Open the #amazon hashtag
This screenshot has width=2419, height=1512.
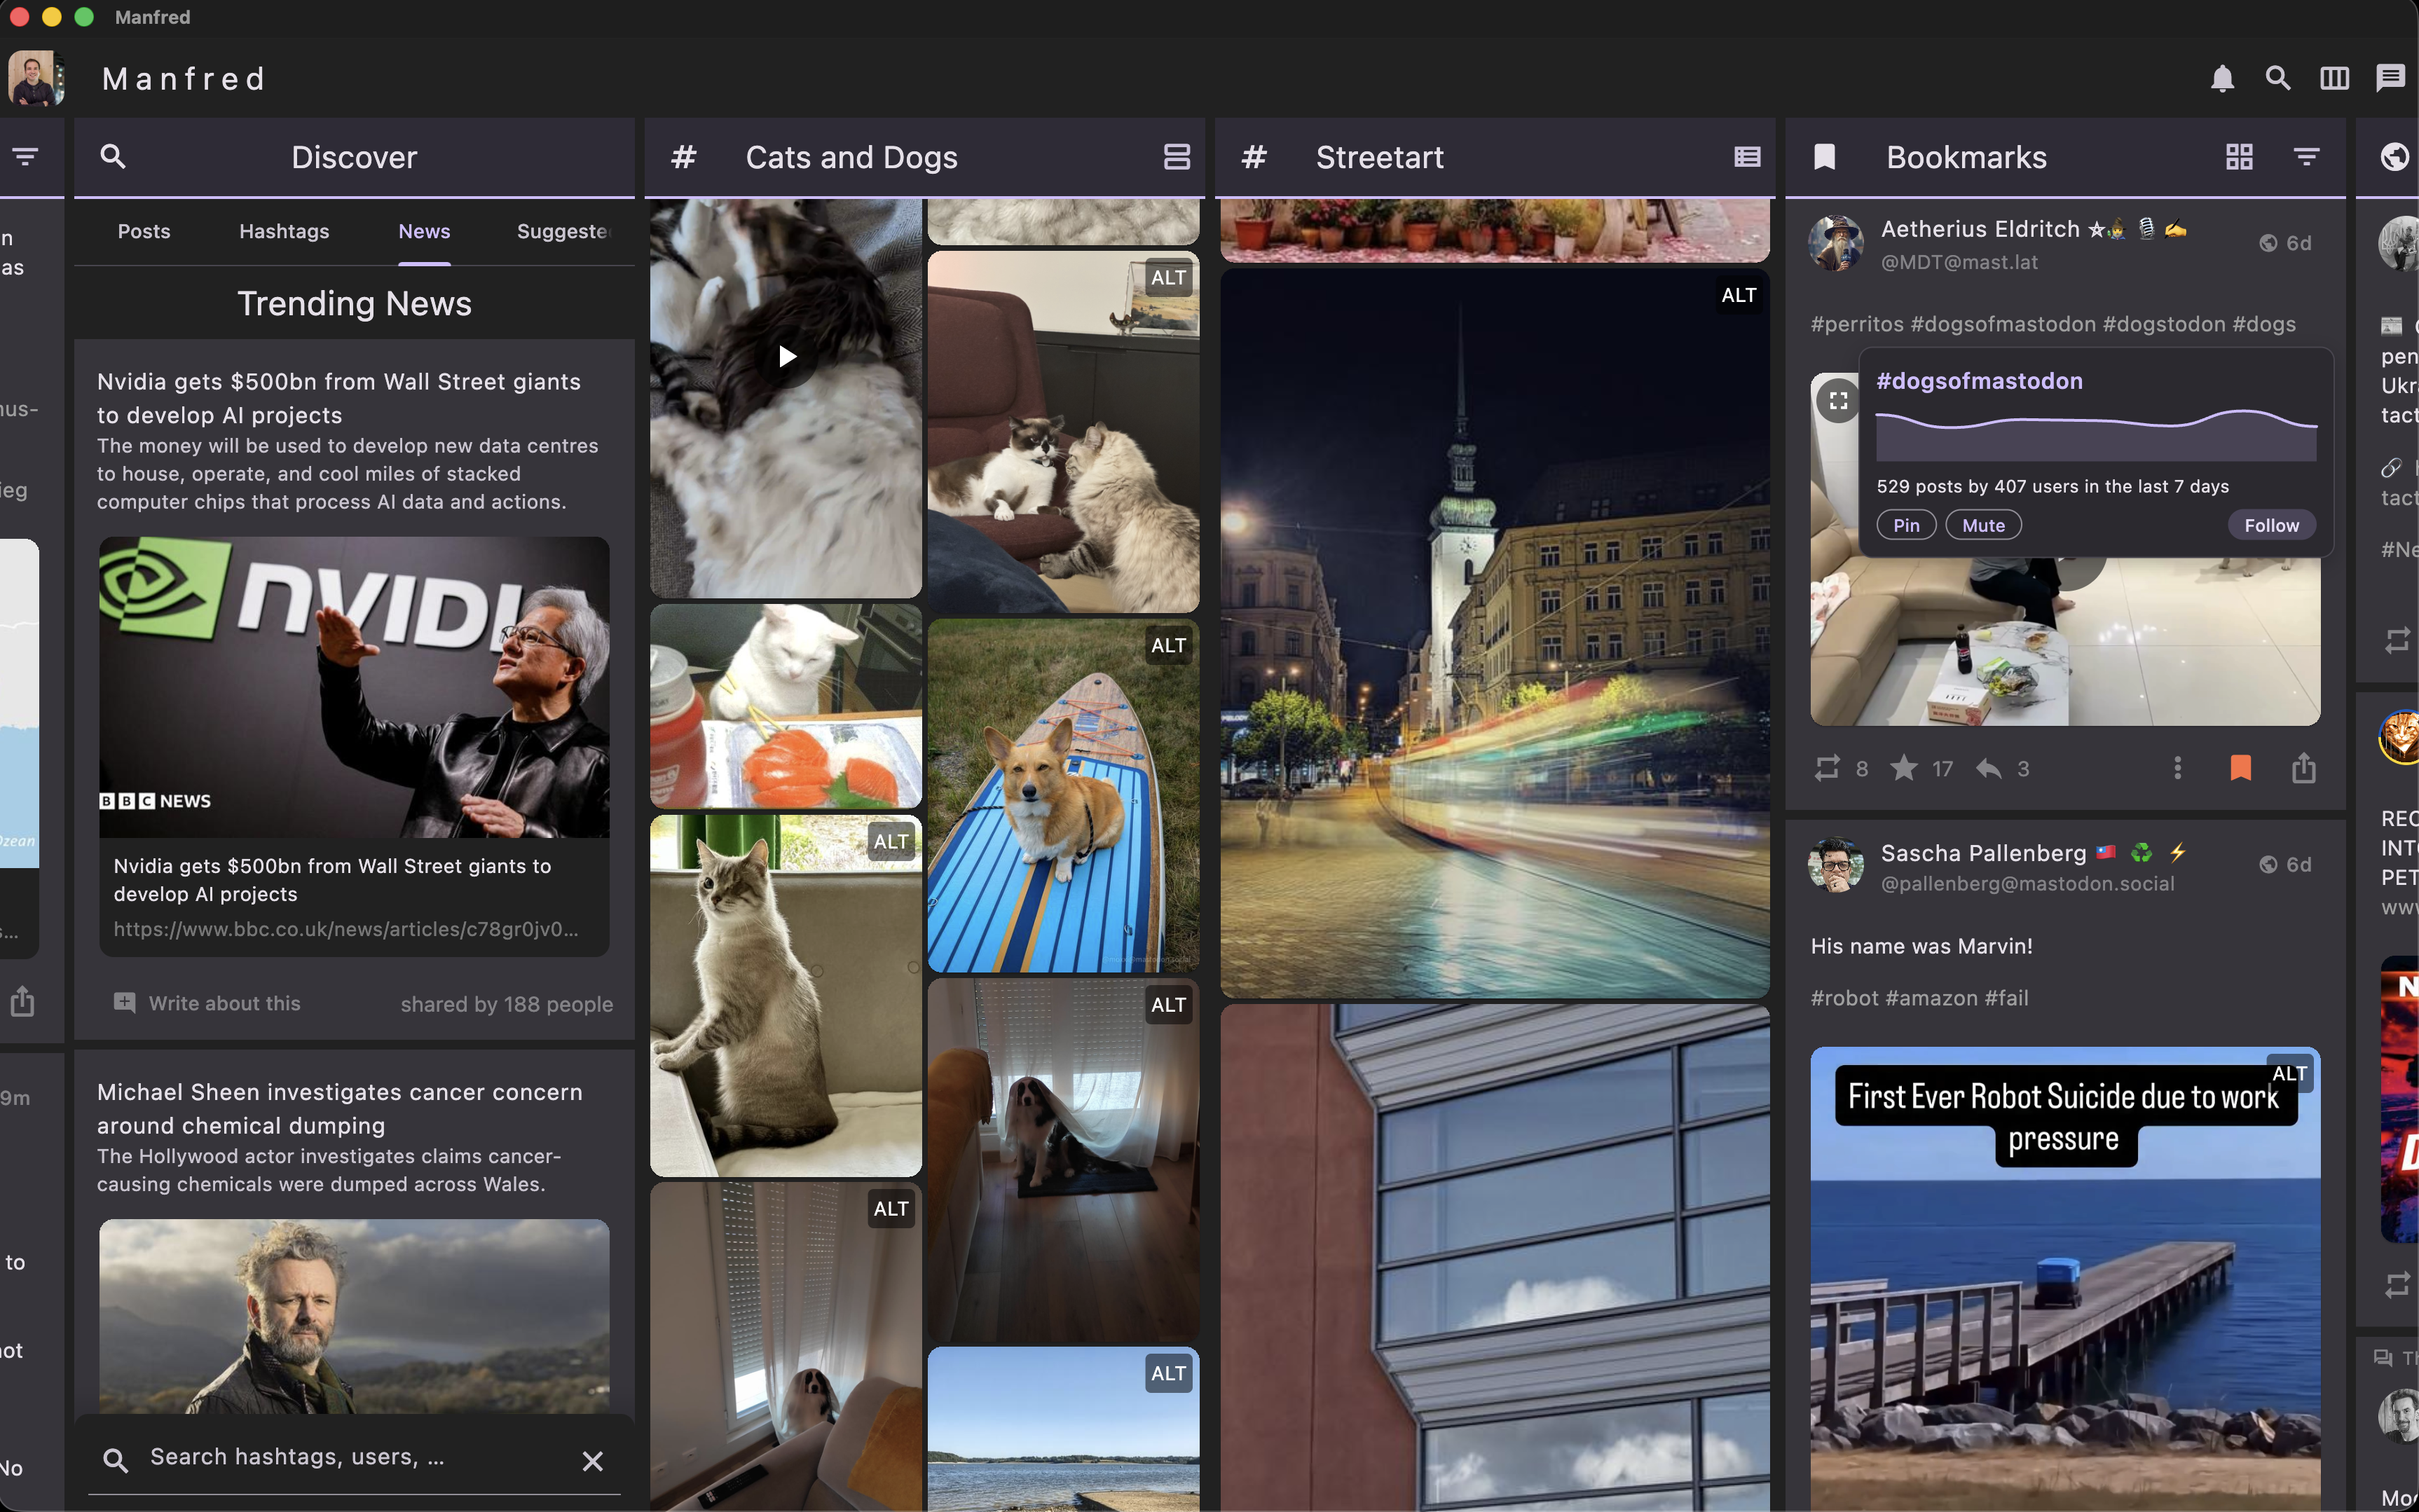(x=1931, y=998)
